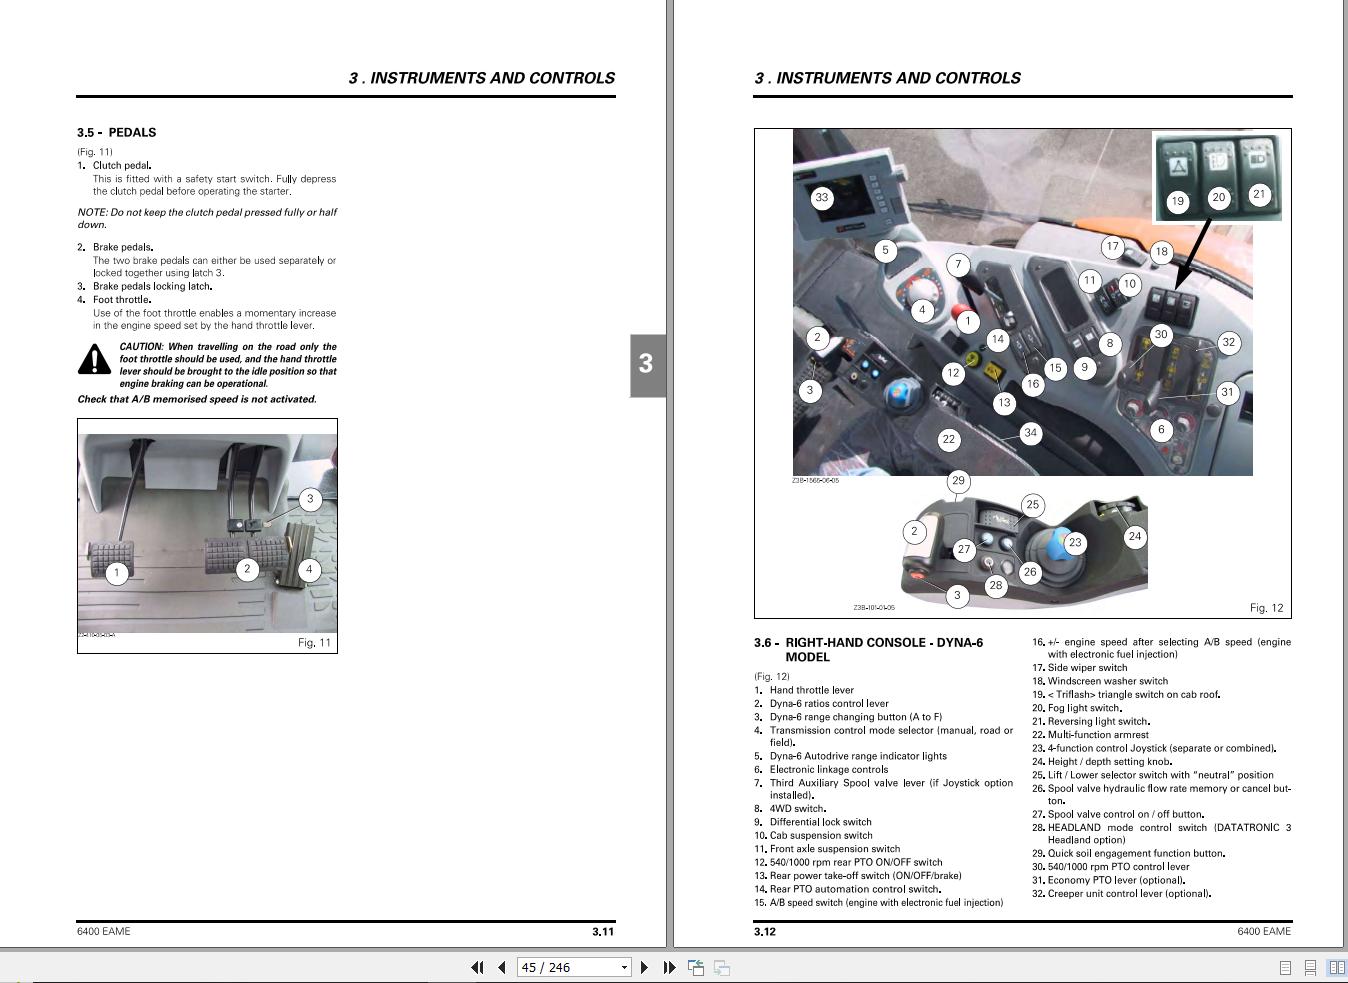Click the 'Electronic linkage controls' entry
Viewport: 1348px width, 983px height.
829,770
